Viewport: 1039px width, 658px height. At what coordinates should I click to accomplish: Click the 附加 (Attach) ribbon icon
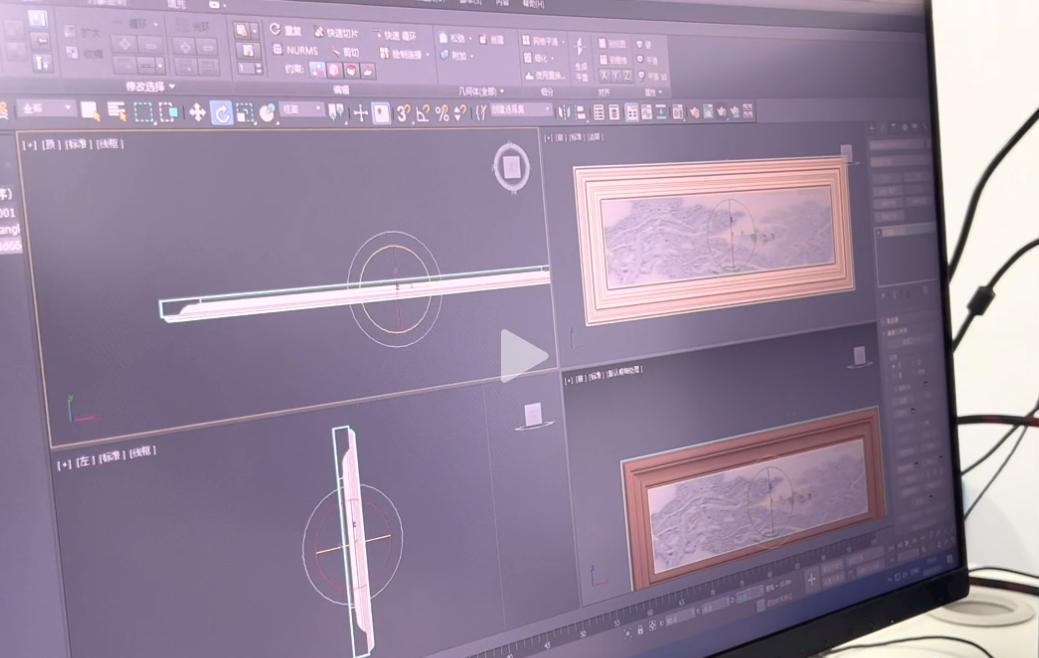[443, 56]
